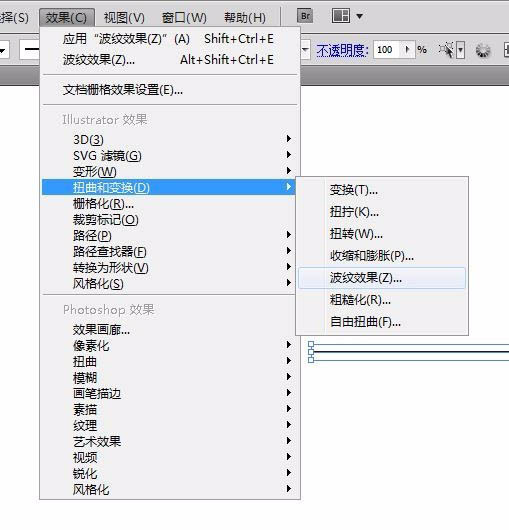
Task: Open 文档栅格效果设置(E)...
Action: click(170, 90)
